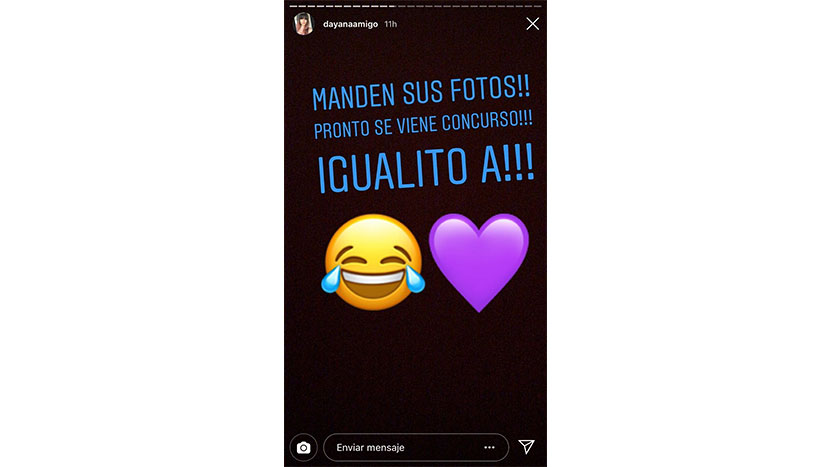
Task: Tap the paper plane share icon
Action: (x=526, y=447)
